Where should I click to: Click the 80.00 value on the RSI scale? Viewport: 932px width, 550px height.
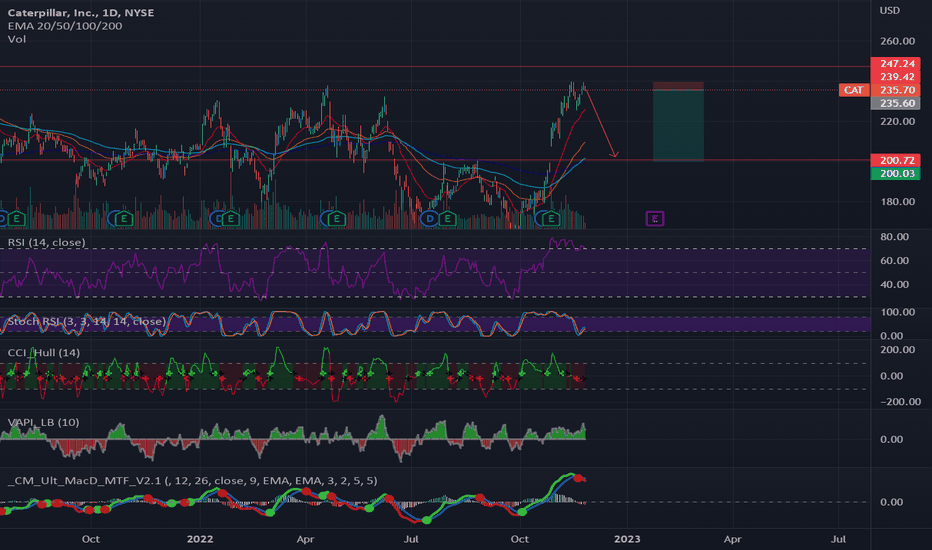pos(895,237)
